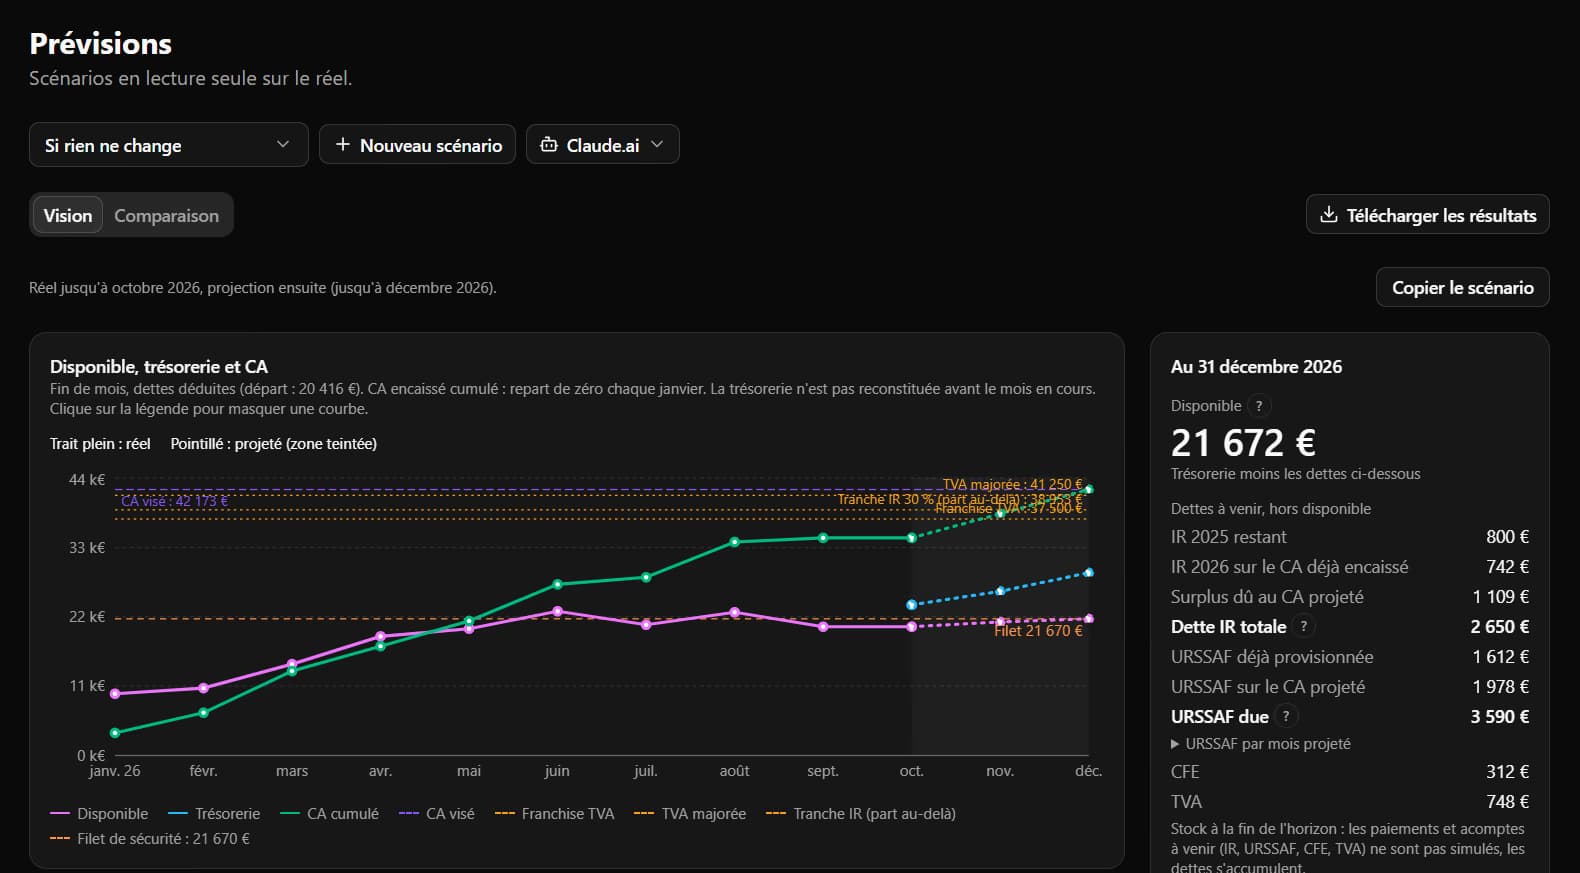This screenshot has height=873, width=1580.
Task: Toggle the TVA majorée legend item
Action: pos(690,814)
